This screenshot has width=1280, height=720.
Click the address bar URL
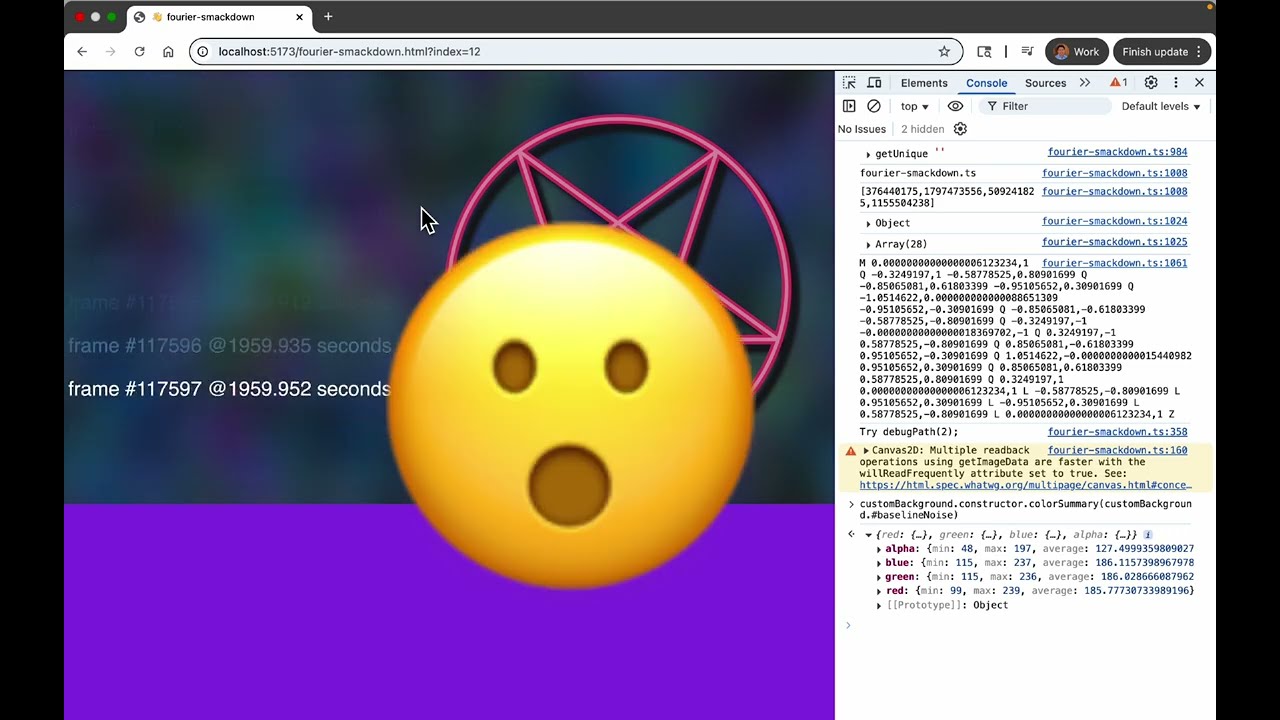(349, 52)
